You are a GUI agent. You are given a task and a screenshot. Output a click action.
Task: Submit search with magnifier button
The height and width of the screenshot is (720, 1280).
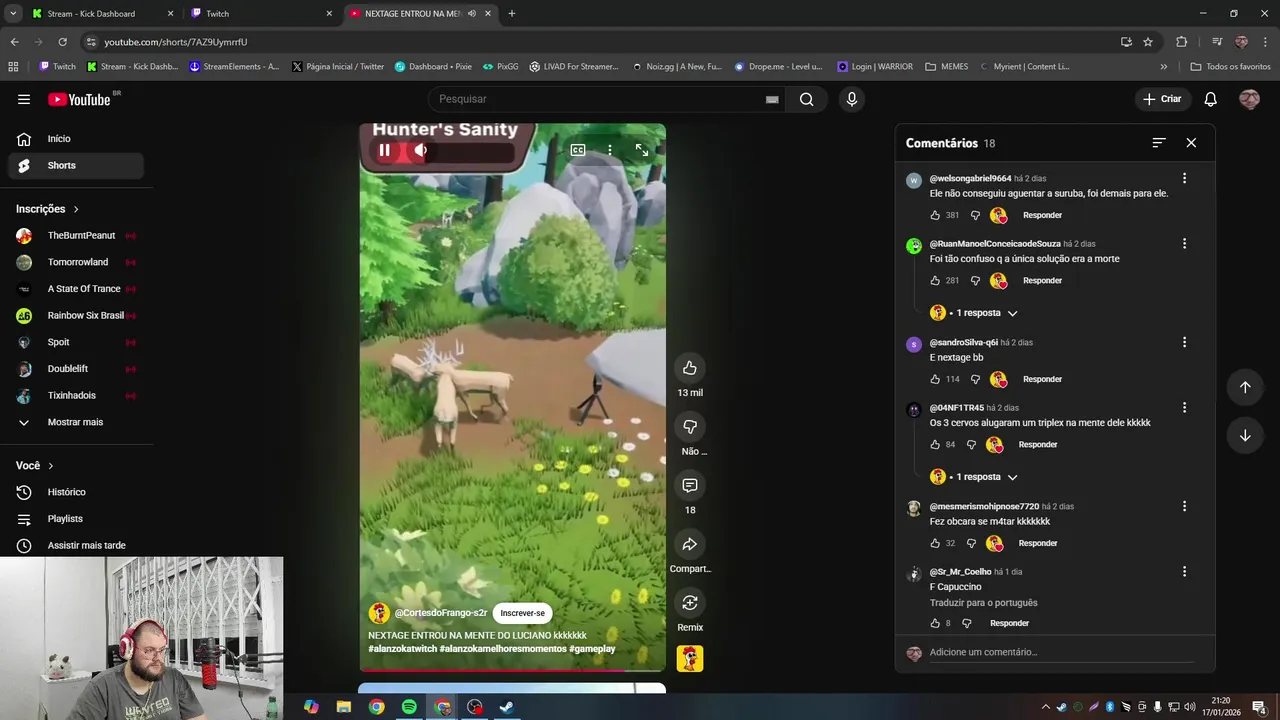point(806,99)
